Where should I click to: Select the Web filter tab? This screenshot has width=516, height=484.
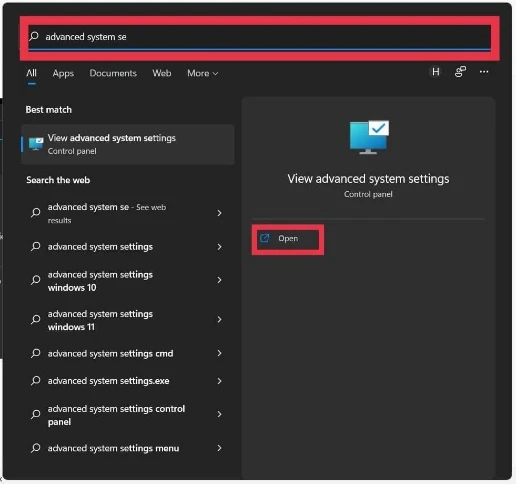[162, 73]
